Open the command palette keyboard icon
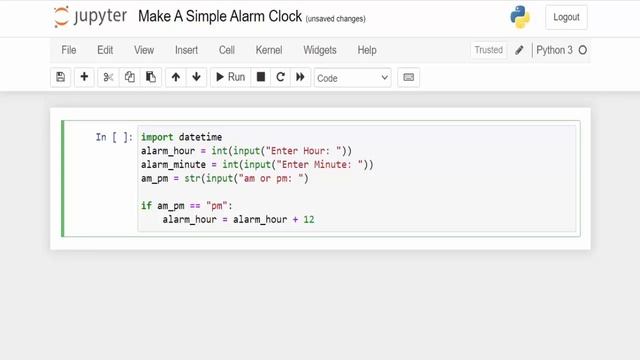 (x=409, y=77)
